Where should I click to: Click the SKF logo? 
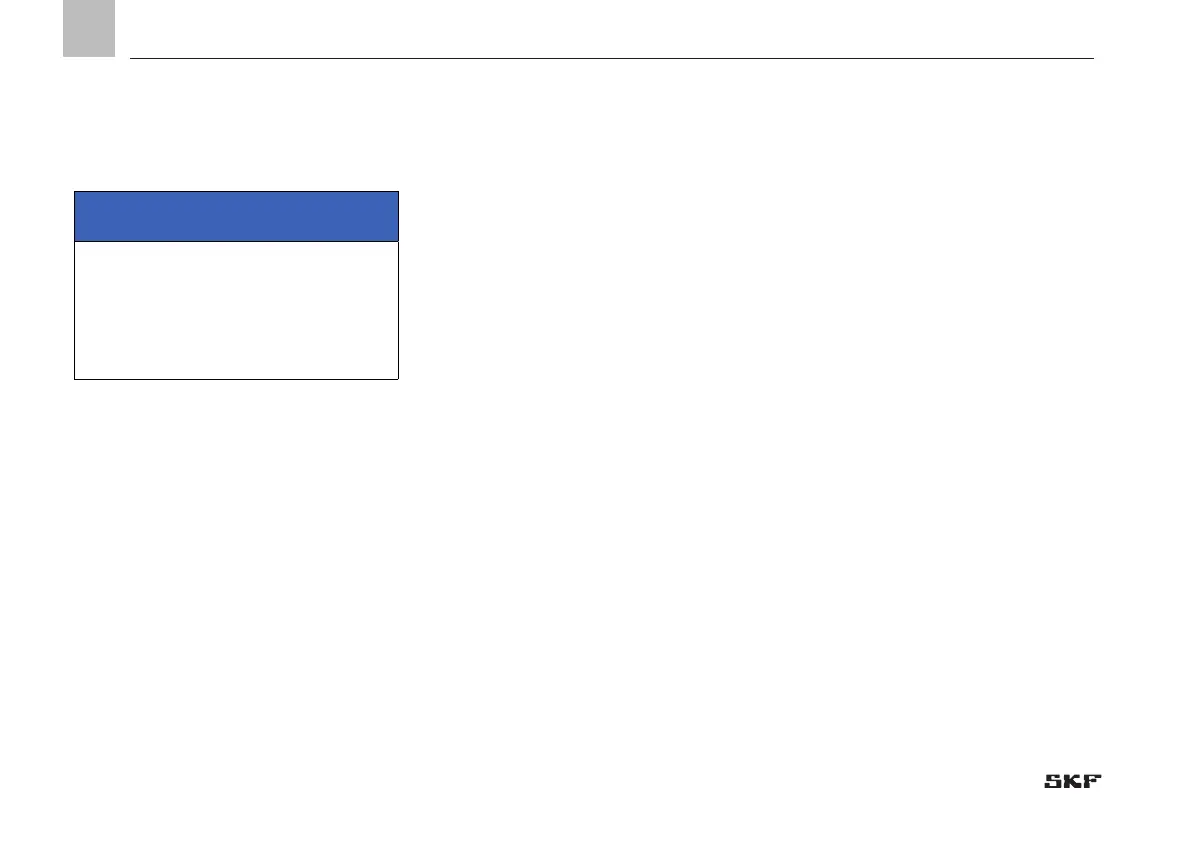click(x=1072, y=781)
